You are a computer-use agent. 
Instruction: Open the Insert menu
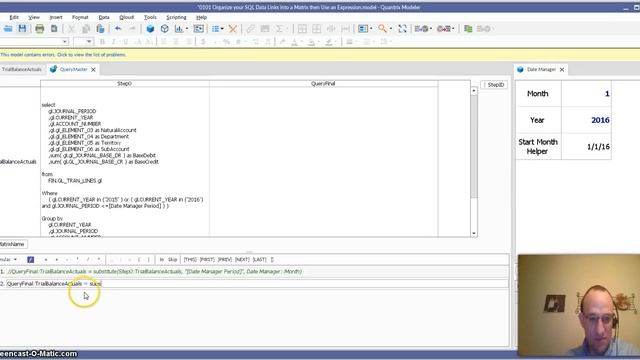point(56,17)
